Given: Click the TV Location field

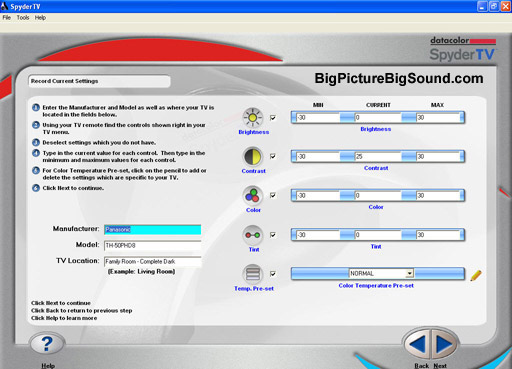Looking at the screenshot, I should tap(153, 262).
